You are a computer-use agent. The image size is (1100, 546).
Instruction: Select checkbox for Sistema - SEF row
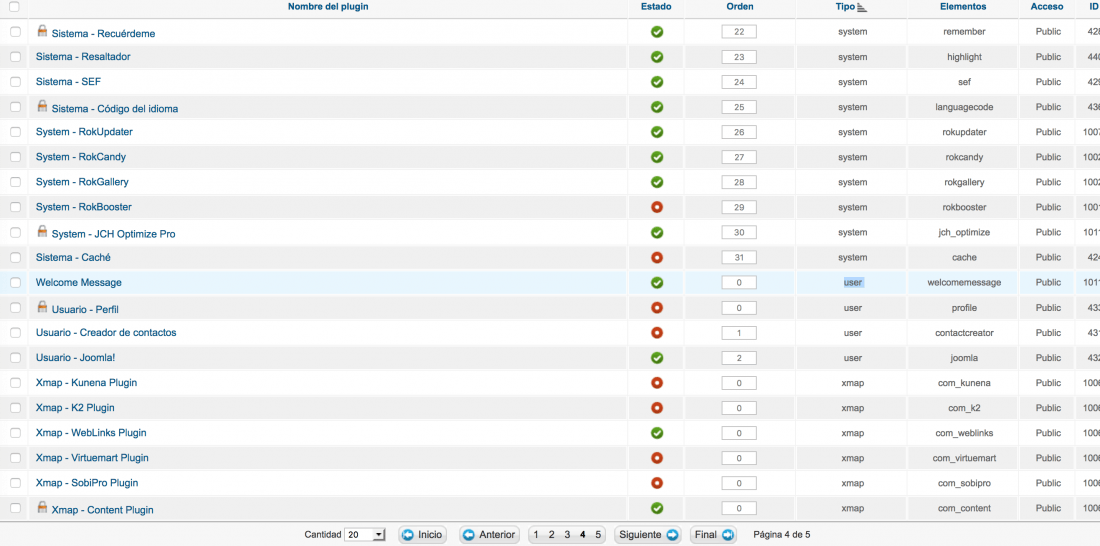pos(15,82)
